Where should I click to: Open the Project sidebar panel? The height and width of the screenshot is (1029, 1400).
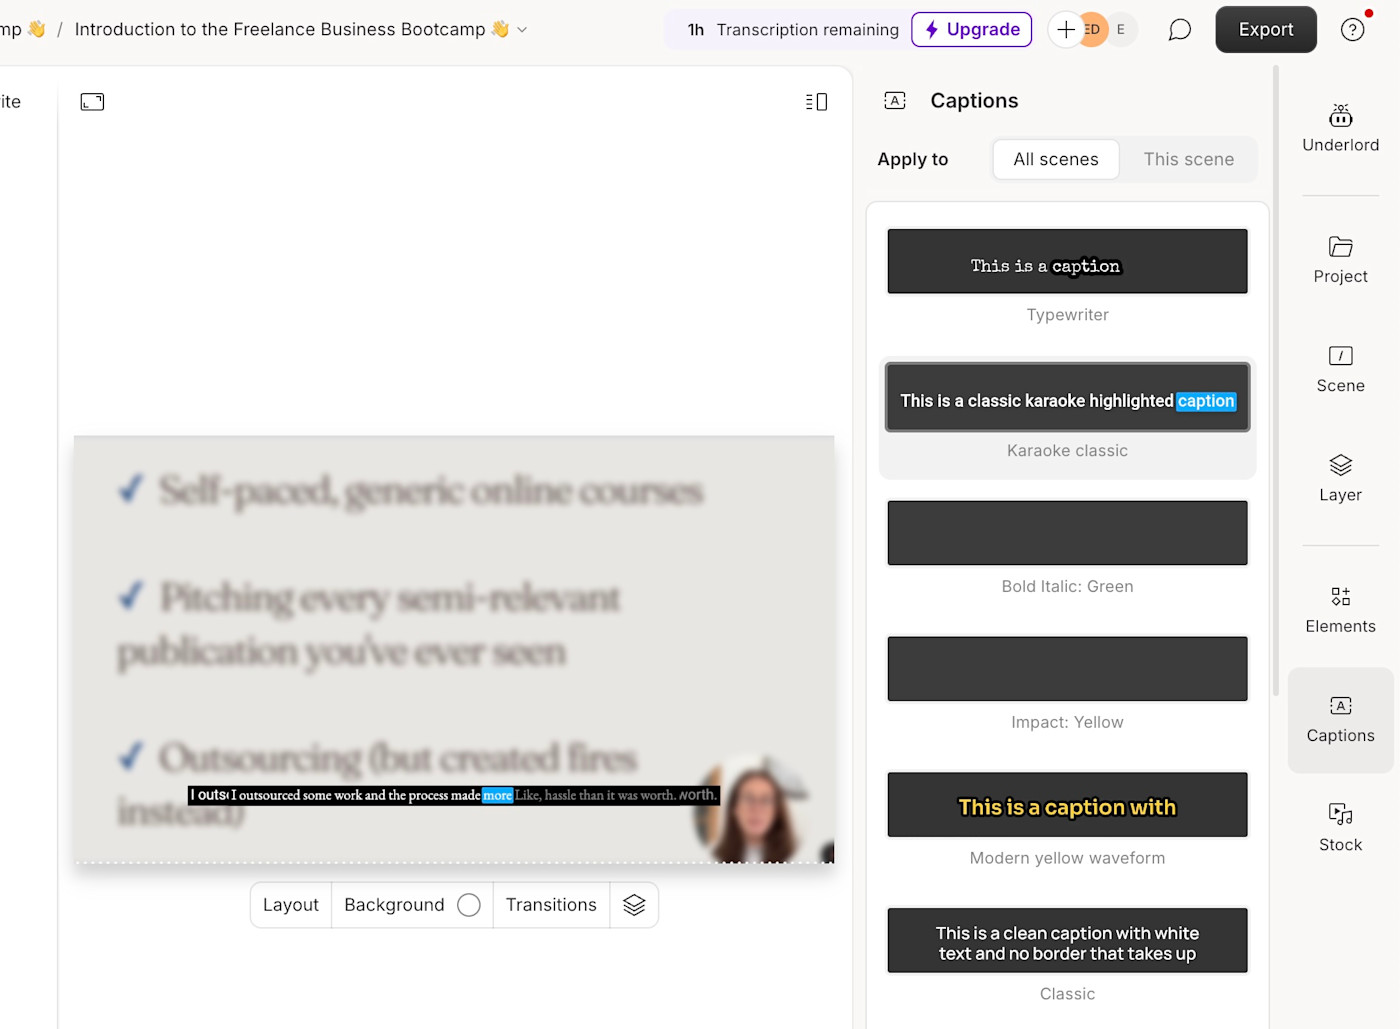coord(1340,260)
